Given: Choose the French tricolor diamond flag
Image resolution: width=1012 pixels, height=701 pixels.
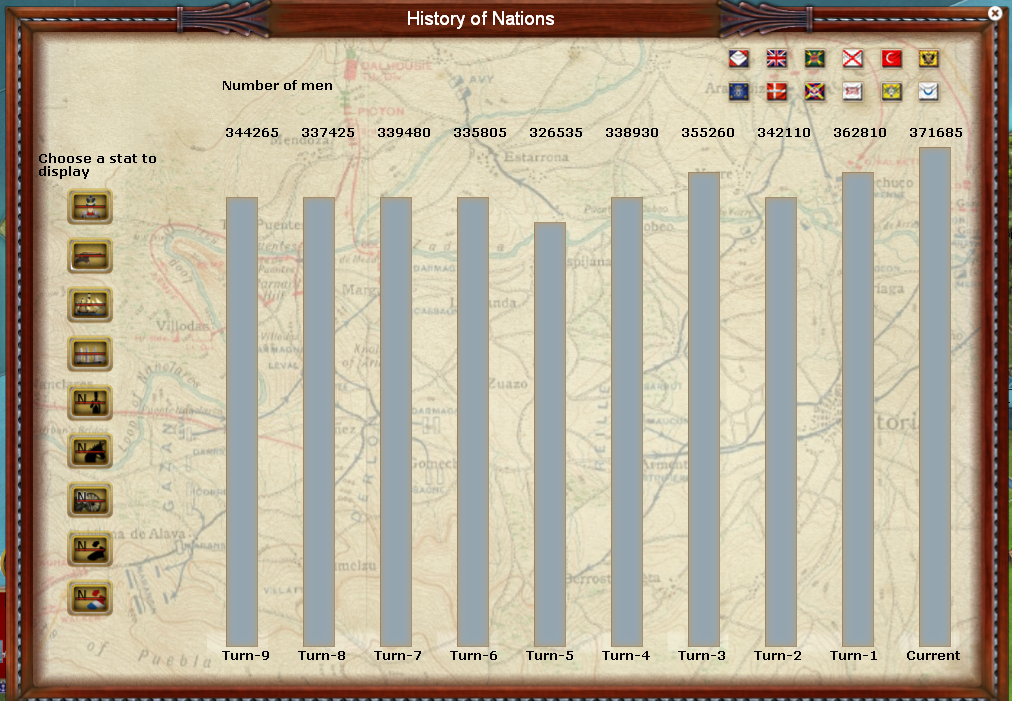Looking at the screenshot, I should coord(738,59).
